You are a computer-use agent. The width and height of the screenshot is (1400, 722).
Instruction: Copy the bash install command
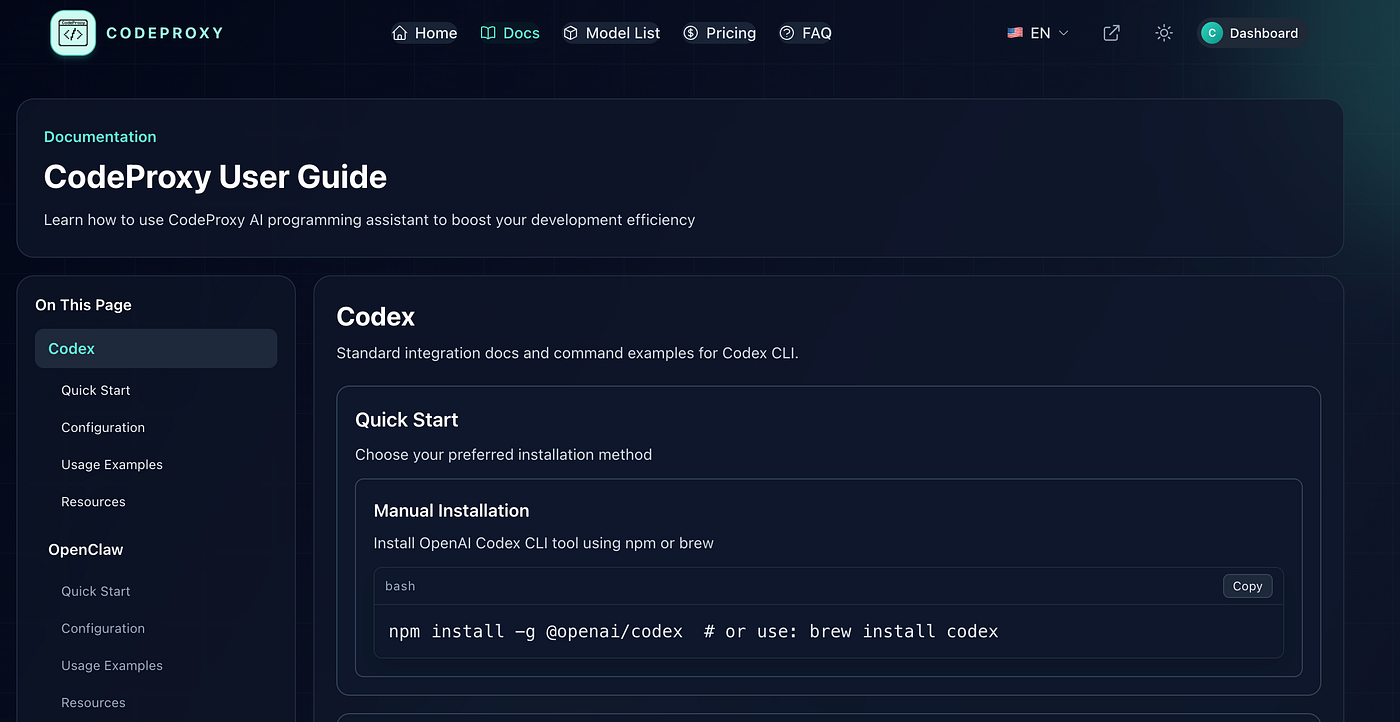pos(1247,586)
